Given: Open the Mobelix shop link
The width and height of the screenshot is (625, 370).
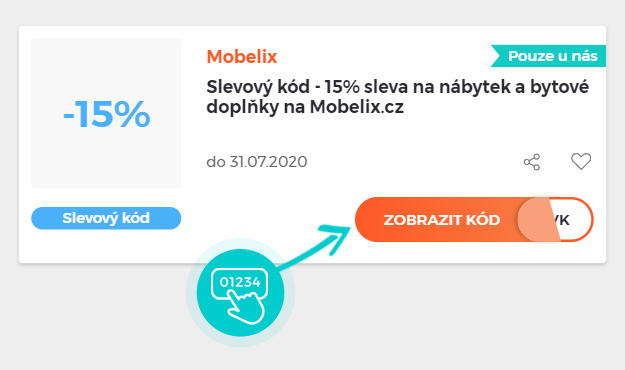Looking at the screenshot, I should [242, 57].
